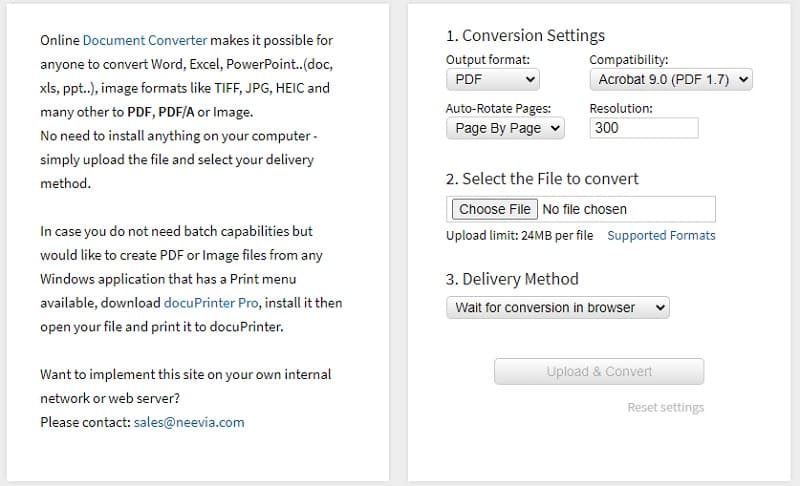Click the 'Output format:' label
Viewport: 800px width, 486px height.
[x=487, y=60]
